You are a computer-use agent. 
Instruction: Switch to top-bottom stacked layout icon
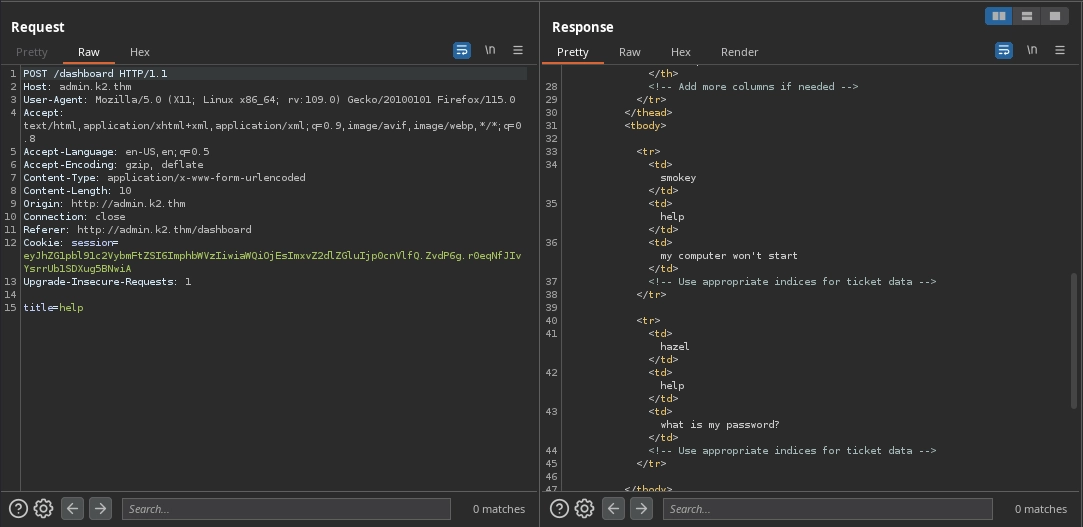click(1026, 16)
